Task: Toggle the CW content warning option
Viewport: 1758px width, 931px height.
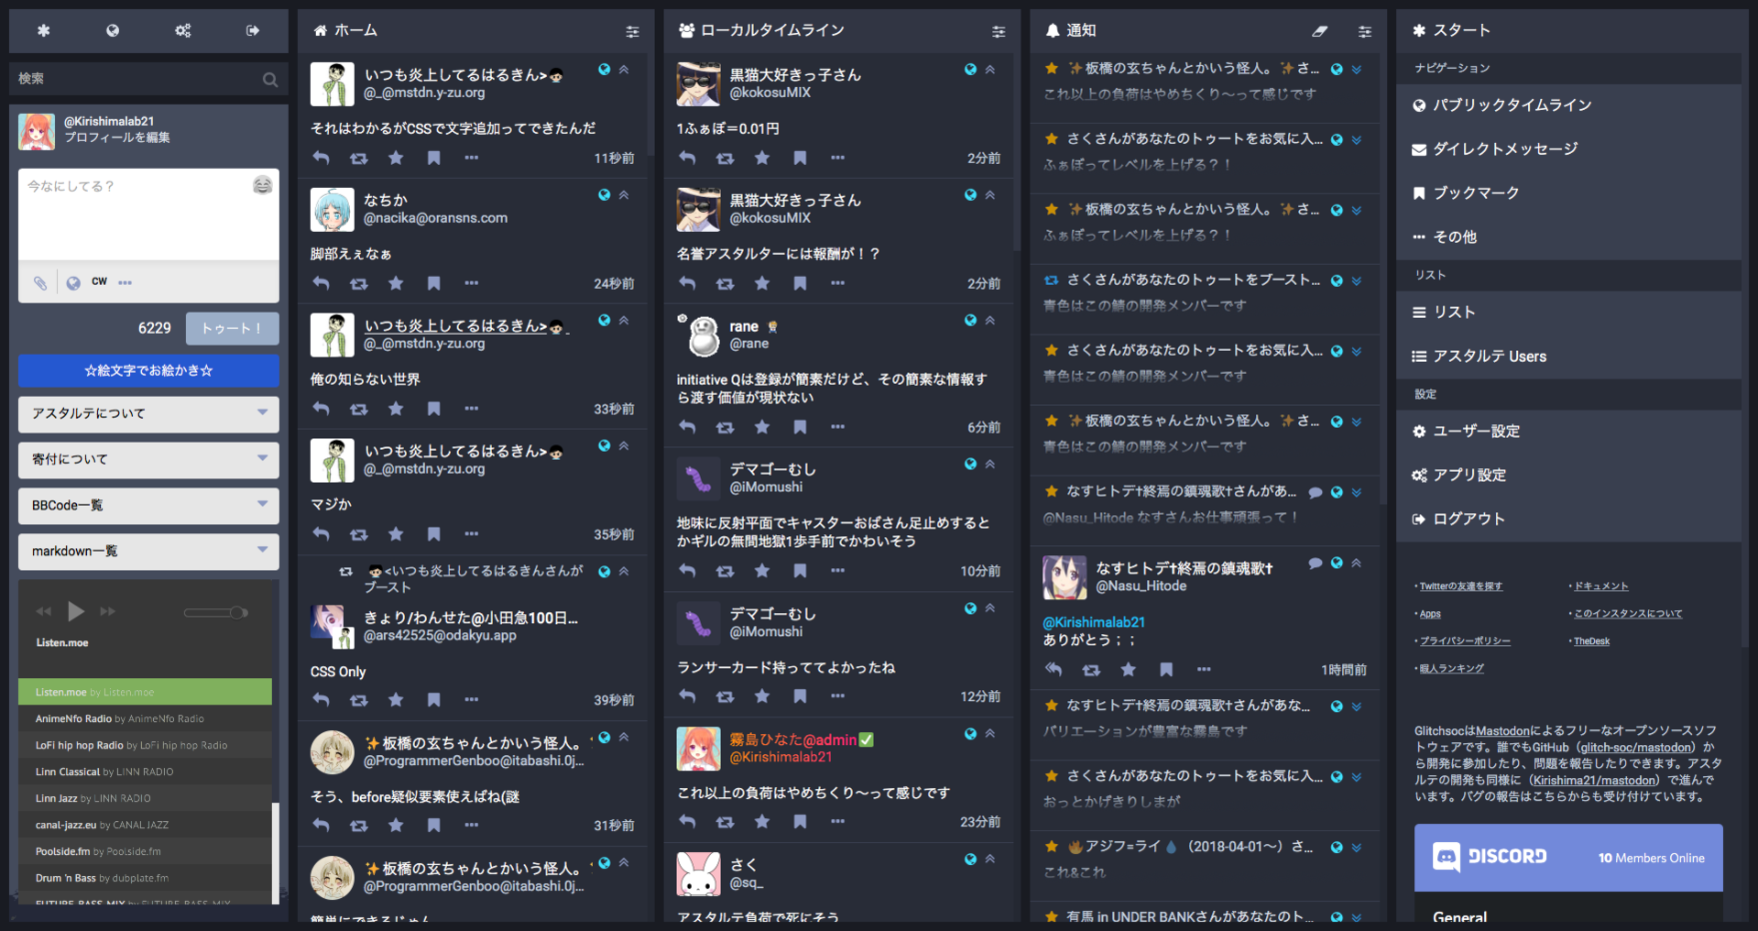Action: coord(99,282)
